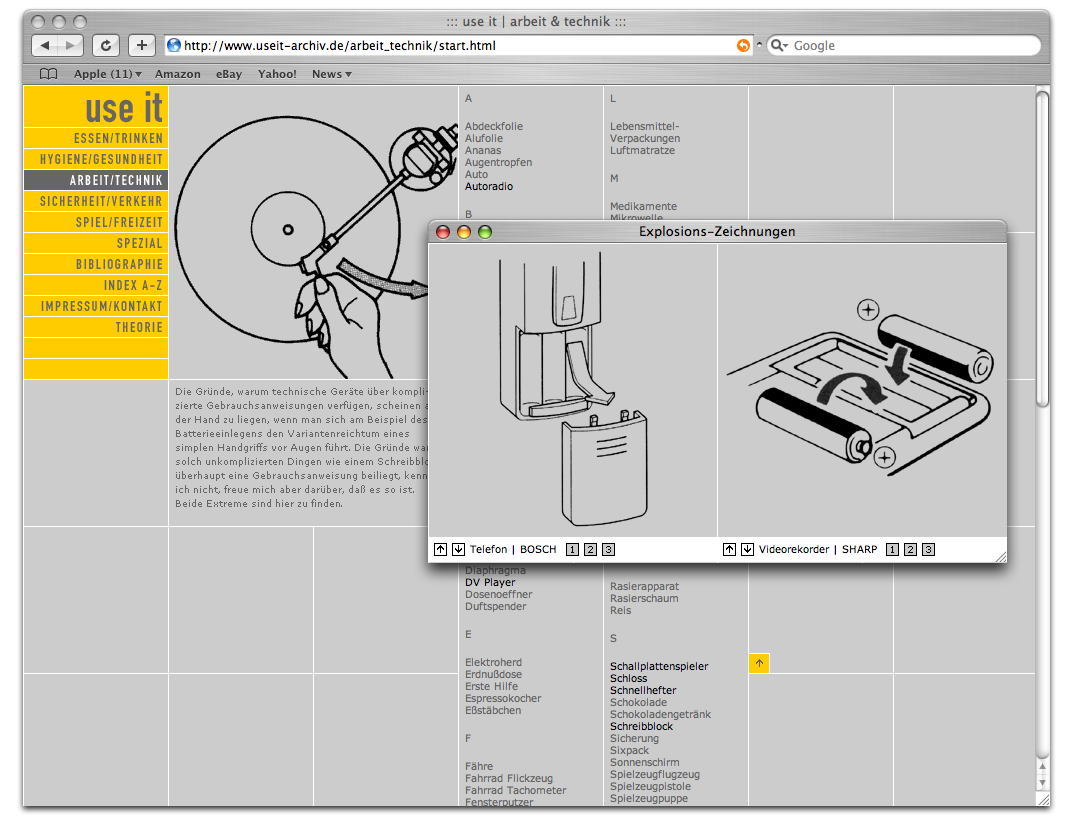This screenshot has width=1069, height=823.
Task: Click the Espressokocher index entry
Action: [x=503, y=698]
